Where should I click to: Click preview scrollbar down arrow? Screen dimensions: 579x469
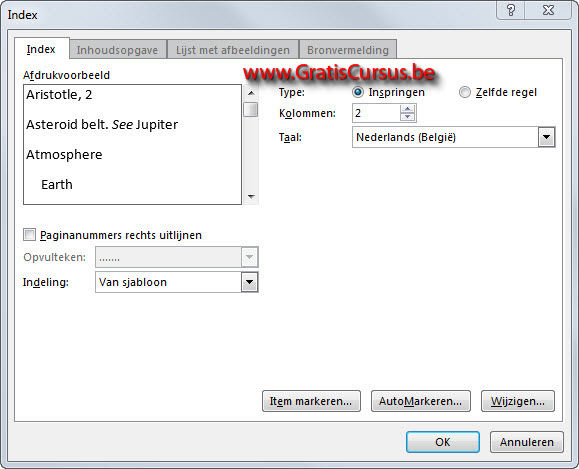click(251, 196)
